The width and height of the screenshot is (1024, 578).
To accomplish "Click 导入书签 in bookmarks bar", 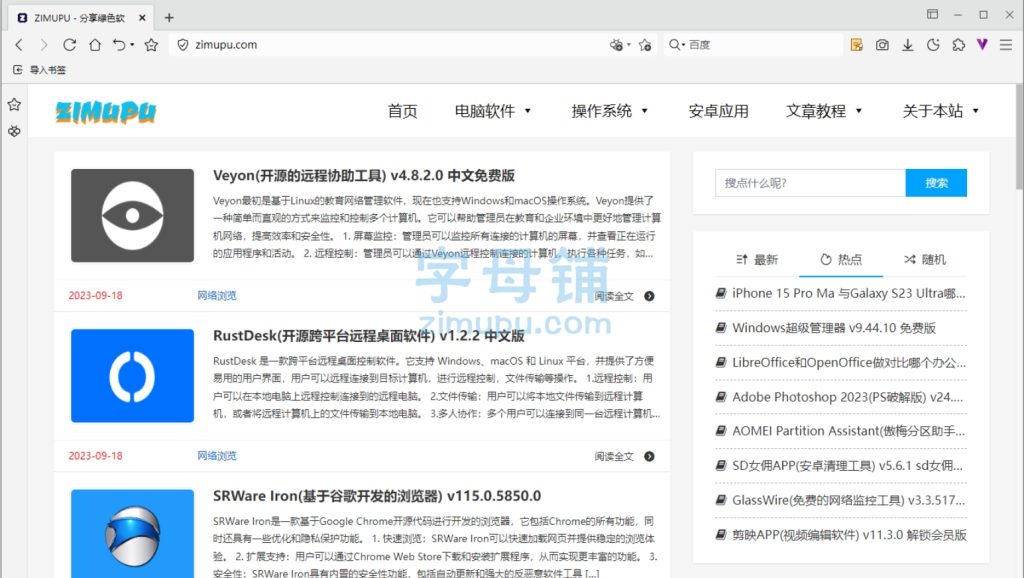I will (40, 69).
